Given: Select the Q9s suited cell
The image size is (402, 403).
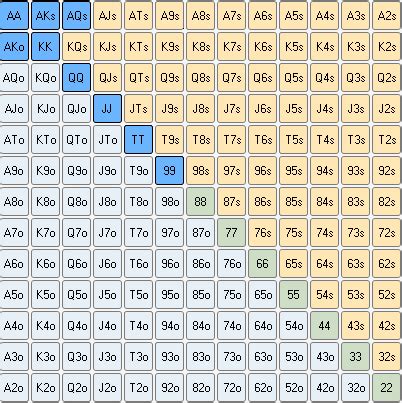Looking at the screenshot, I should coord(169,77).
